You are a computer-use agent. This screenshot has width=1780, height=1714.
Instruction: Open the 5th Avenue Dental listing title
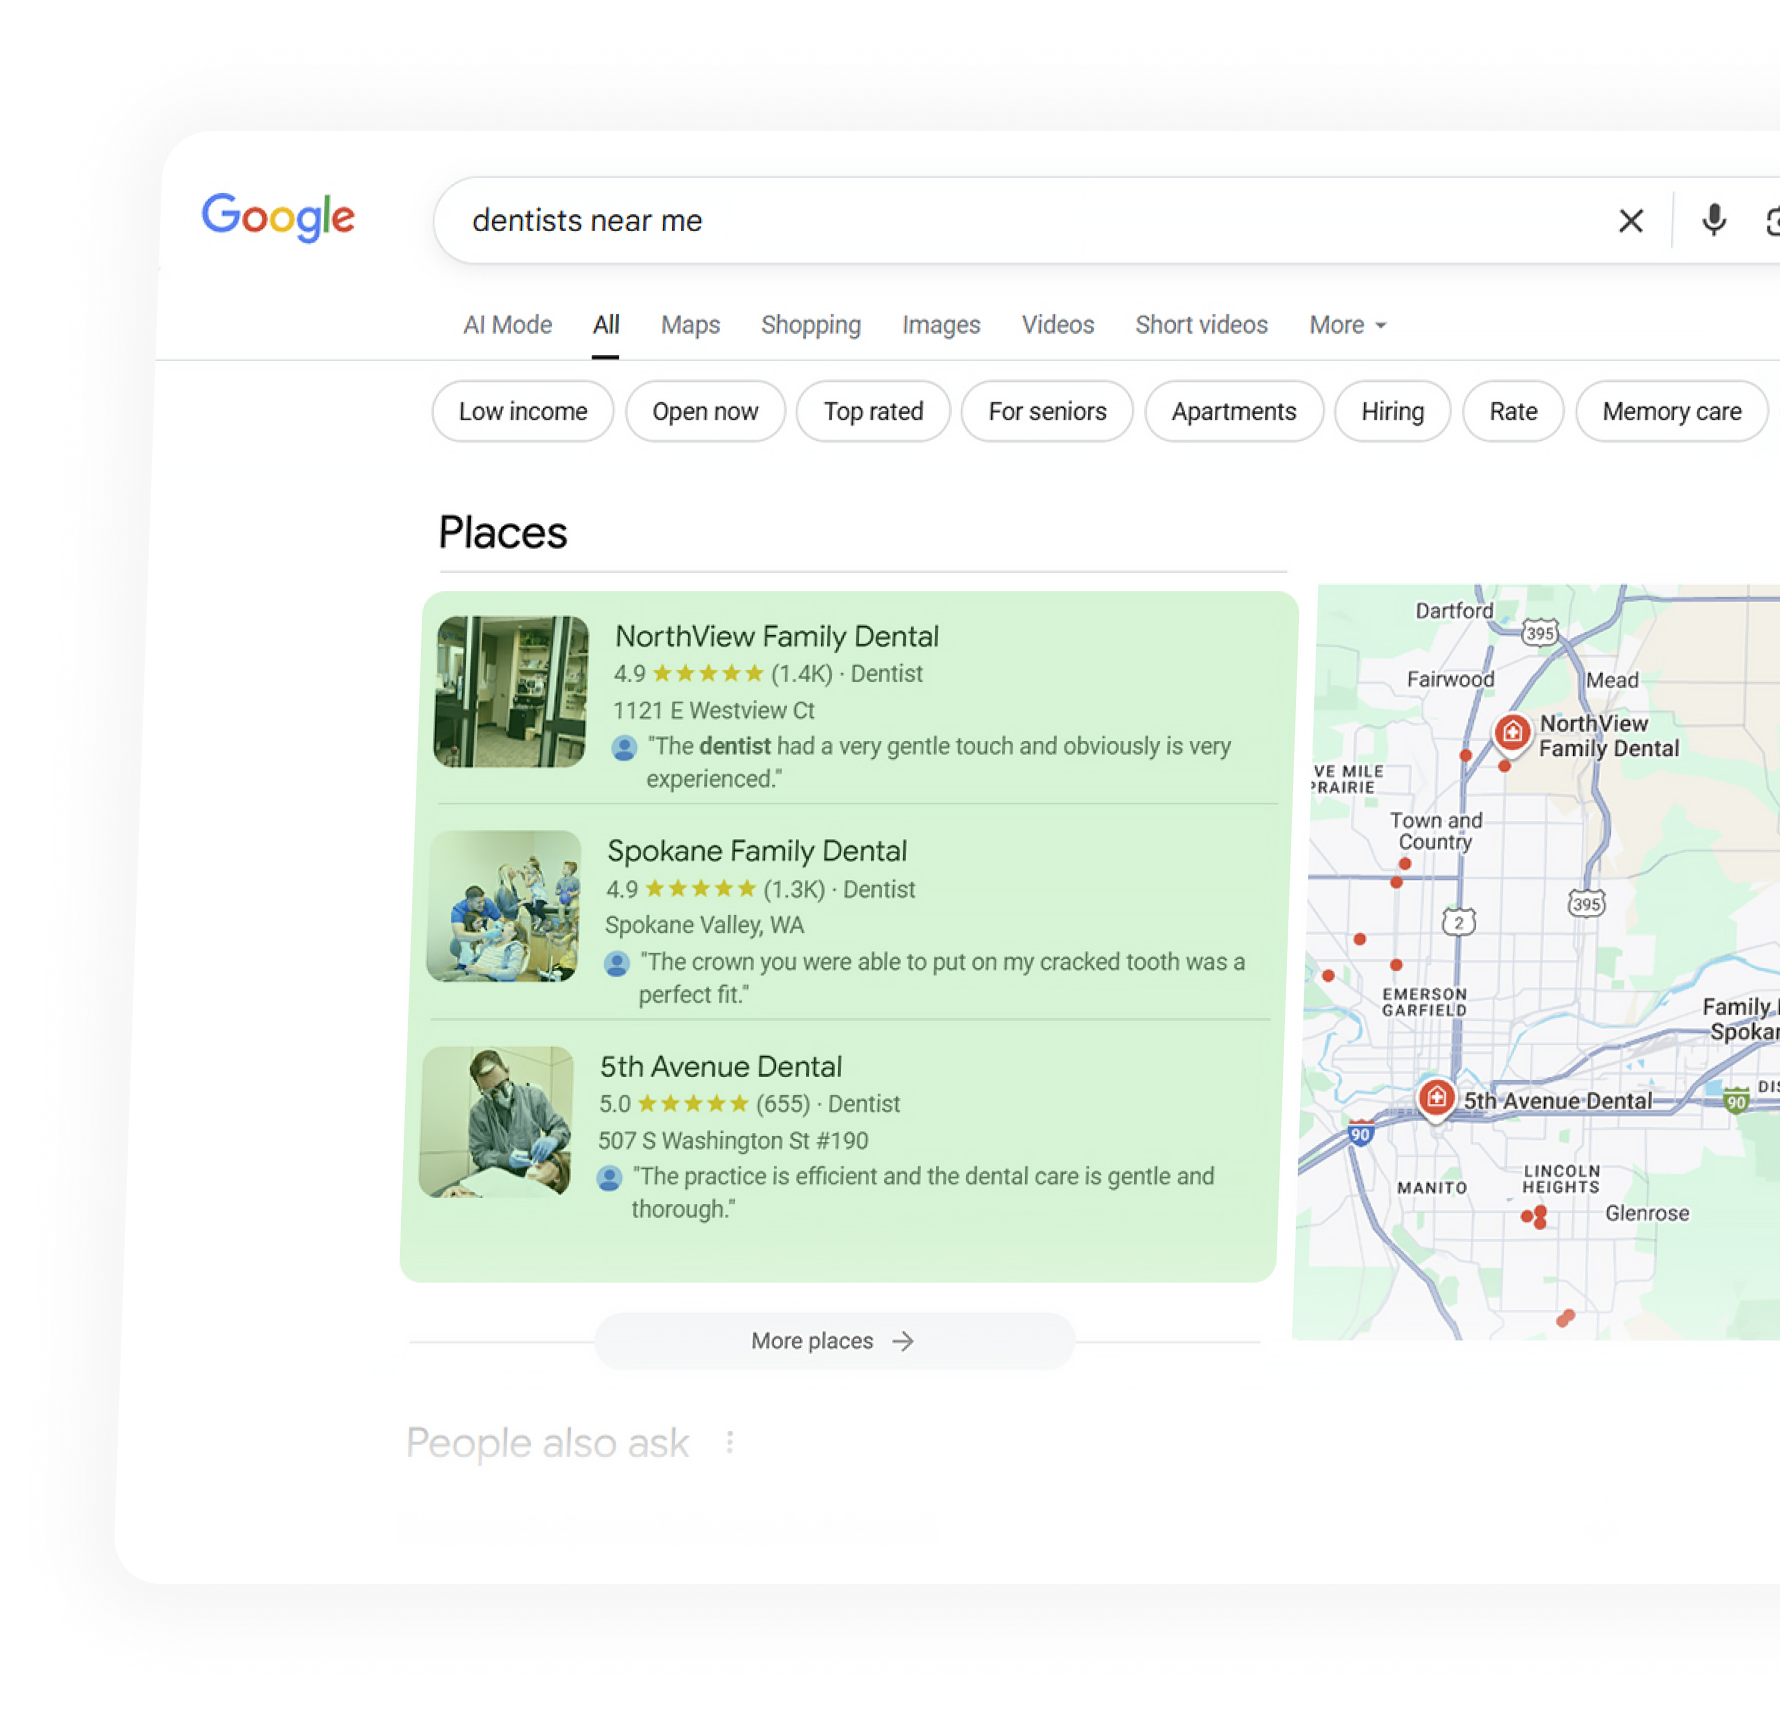click(x=720, y=1067)
